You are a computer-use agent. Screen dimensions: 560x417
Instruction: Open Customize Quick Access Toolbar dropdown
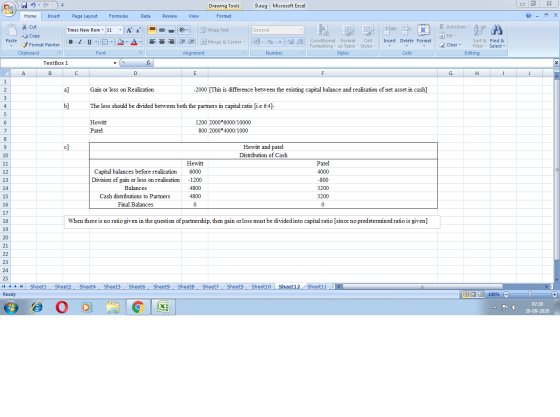click(x=62, y=5)
